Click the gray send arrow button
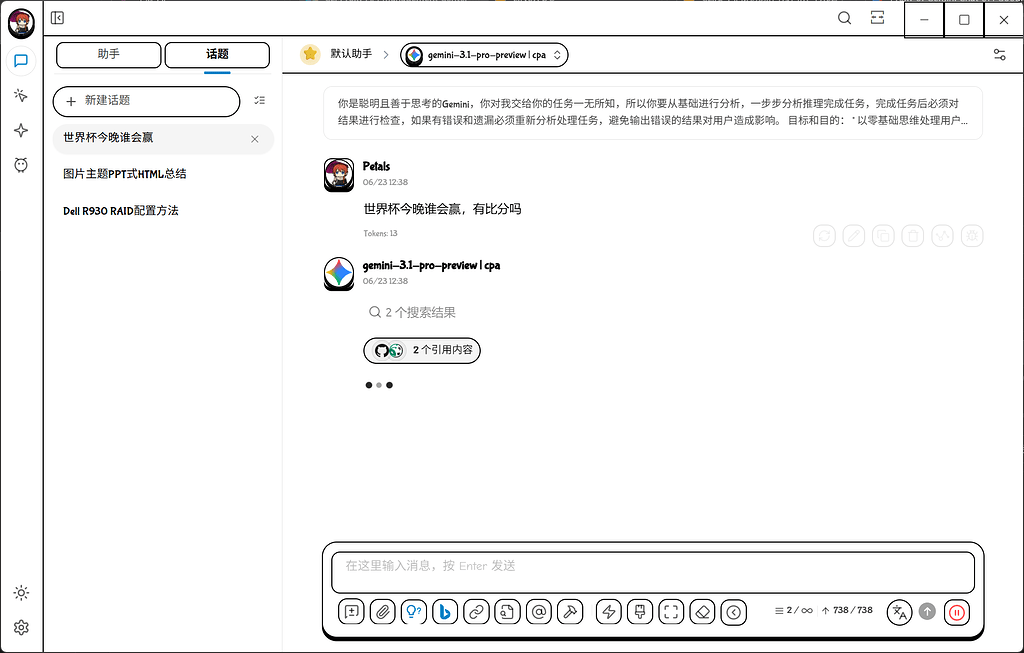Image resolution: width=1024 pixels, height=653 pixels. click(x=927, y=612)
